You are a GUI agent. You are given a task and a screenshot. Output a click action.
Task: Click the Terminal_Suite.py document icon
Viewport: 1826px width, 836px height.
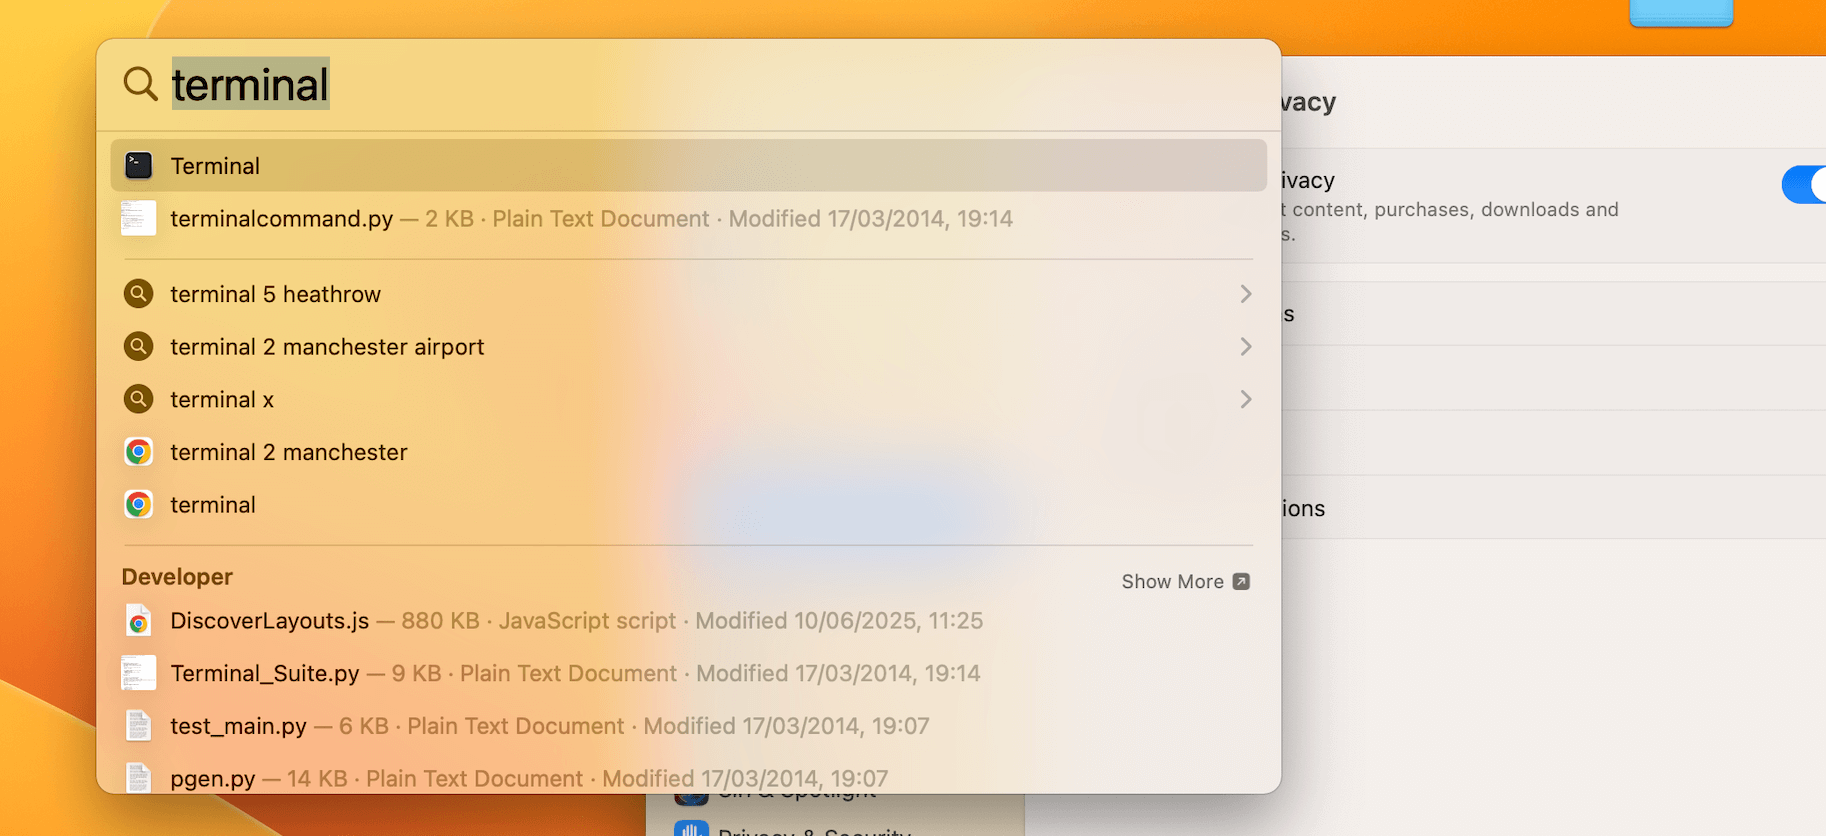point(138,673)
